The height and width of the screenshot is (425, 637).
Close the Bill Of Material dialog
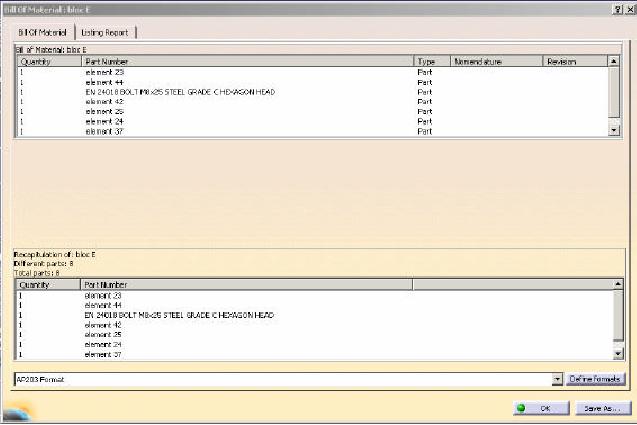click(x=628, y=8)
